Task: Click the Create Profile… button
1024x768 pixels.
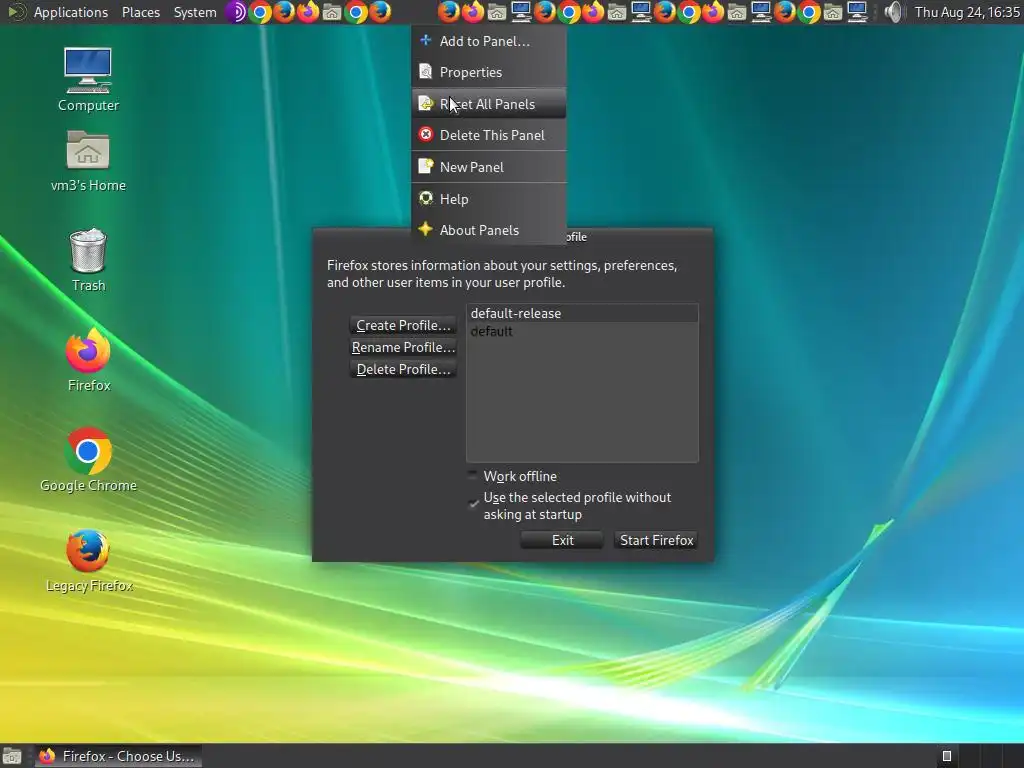Action: (403, 325)
